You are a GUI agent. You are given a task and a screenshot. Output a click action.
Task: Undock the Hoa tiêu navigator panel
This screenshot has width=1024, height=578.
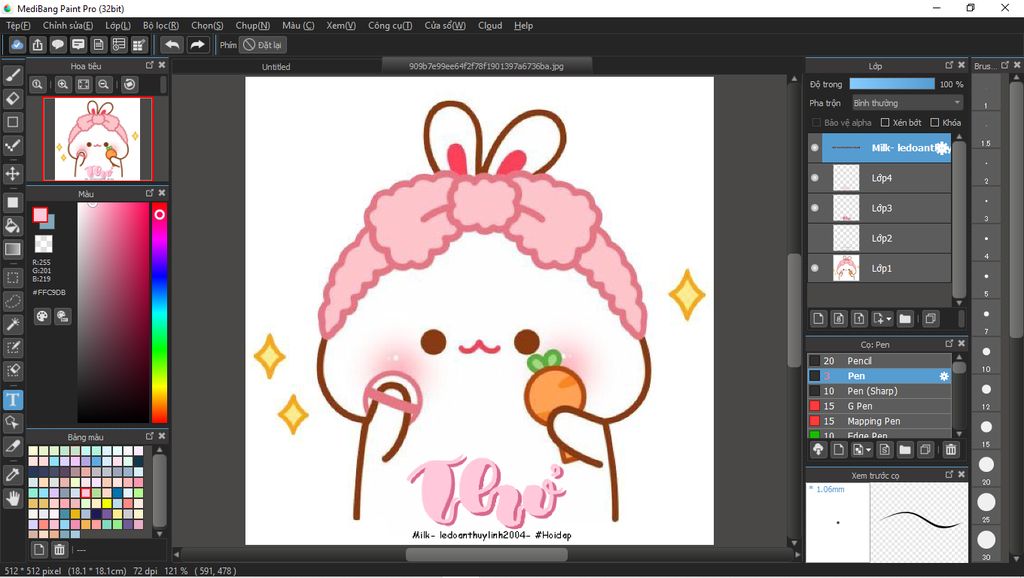coord(150,65)
